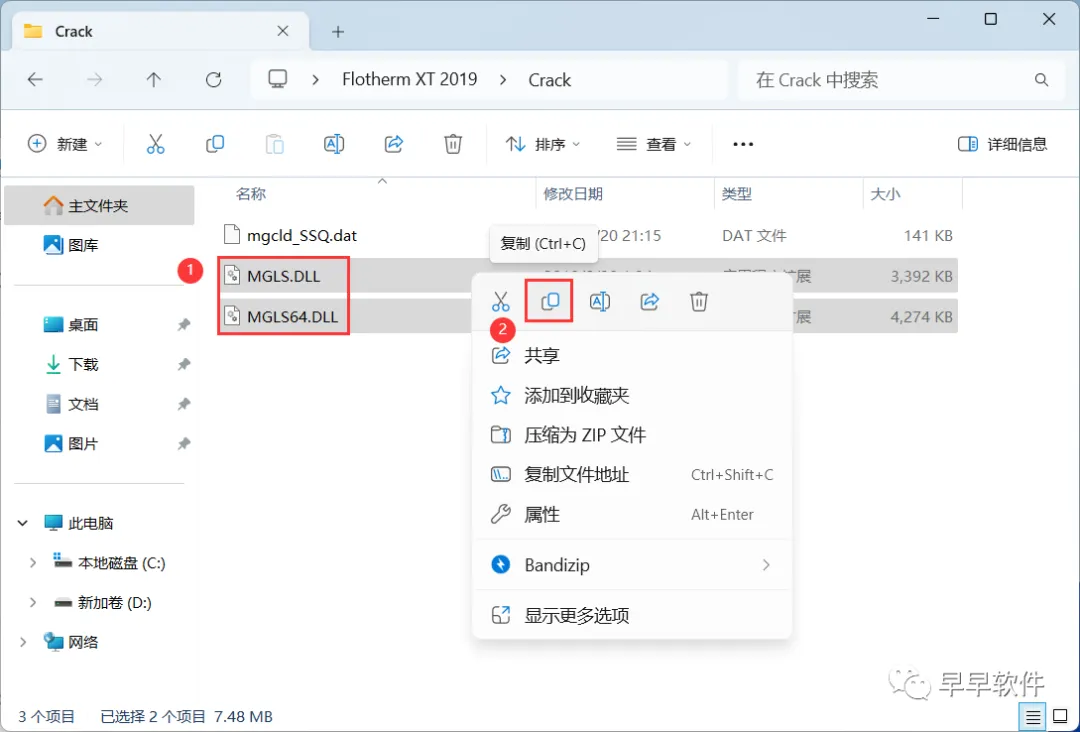Expand 本地磁盘 (C:) in the tree

tap(32, 563)
